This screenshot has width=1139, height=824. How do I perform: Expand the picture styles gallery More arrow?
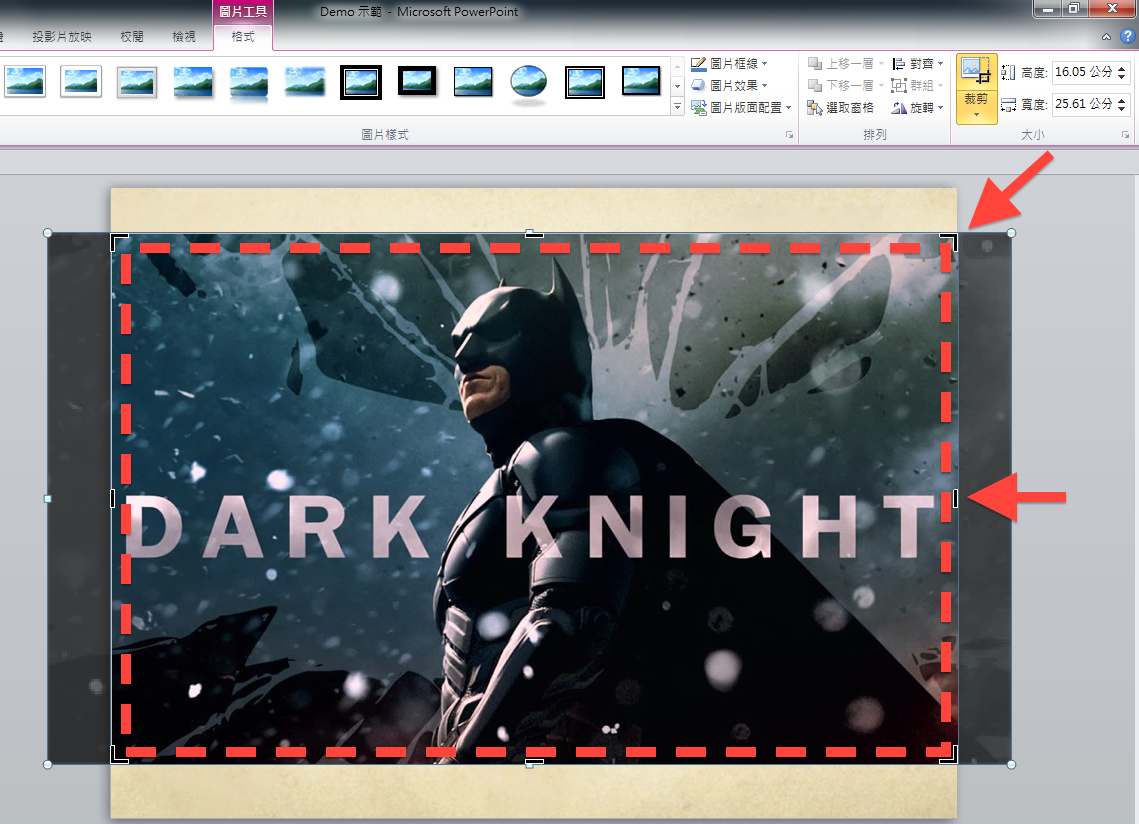click(677, 107)
